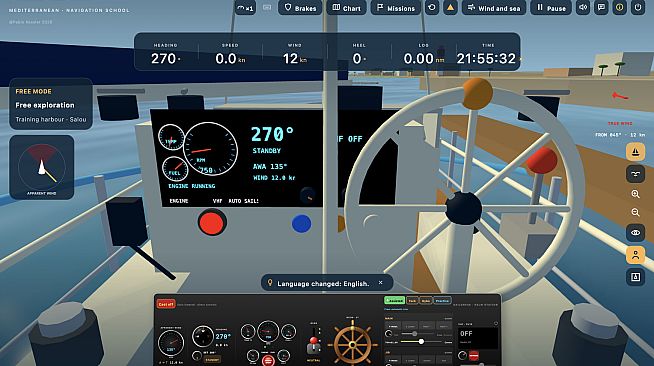
Task: Click the sailboat icon in right sidebar
Action: point(635,152)
